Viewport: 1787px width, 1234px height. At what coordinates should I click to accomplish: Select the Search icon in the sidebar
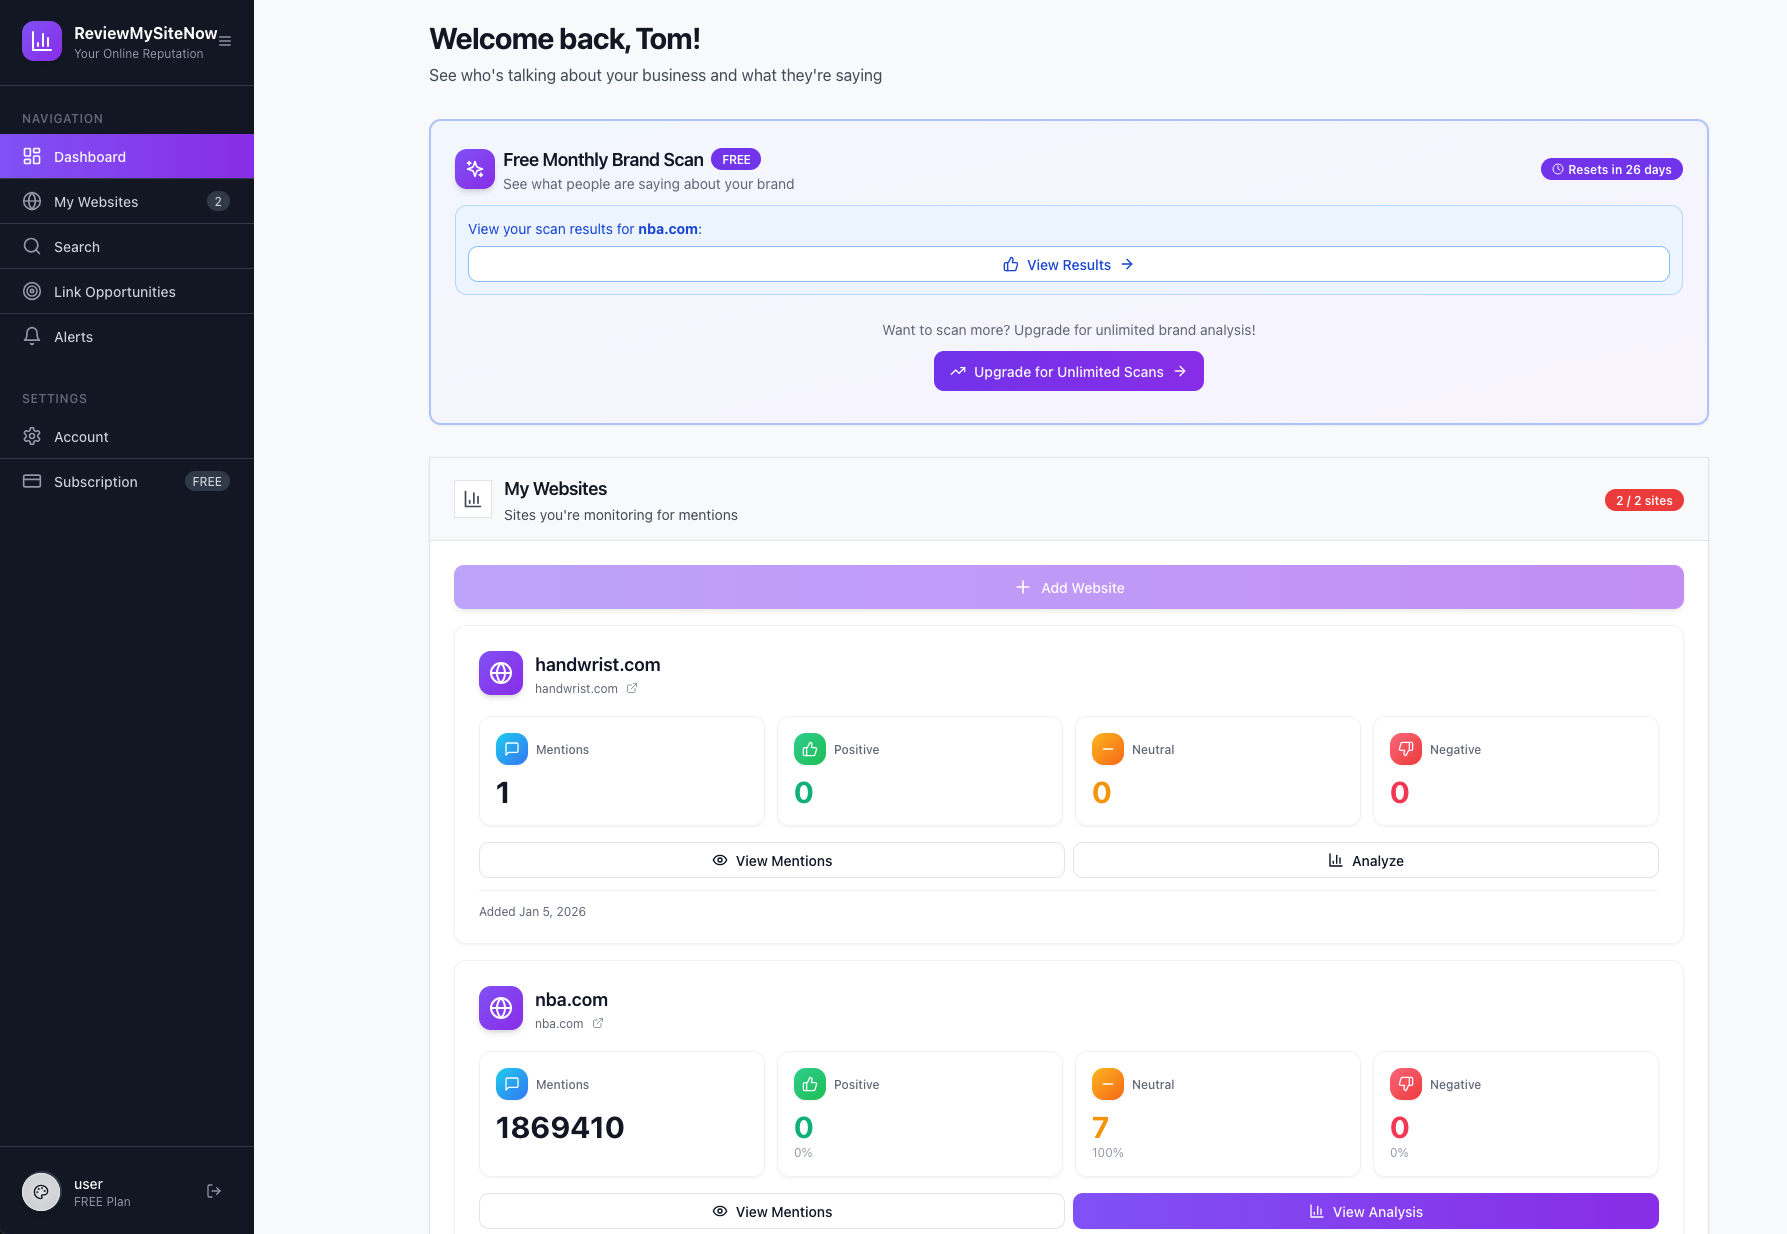click(31, 246)
